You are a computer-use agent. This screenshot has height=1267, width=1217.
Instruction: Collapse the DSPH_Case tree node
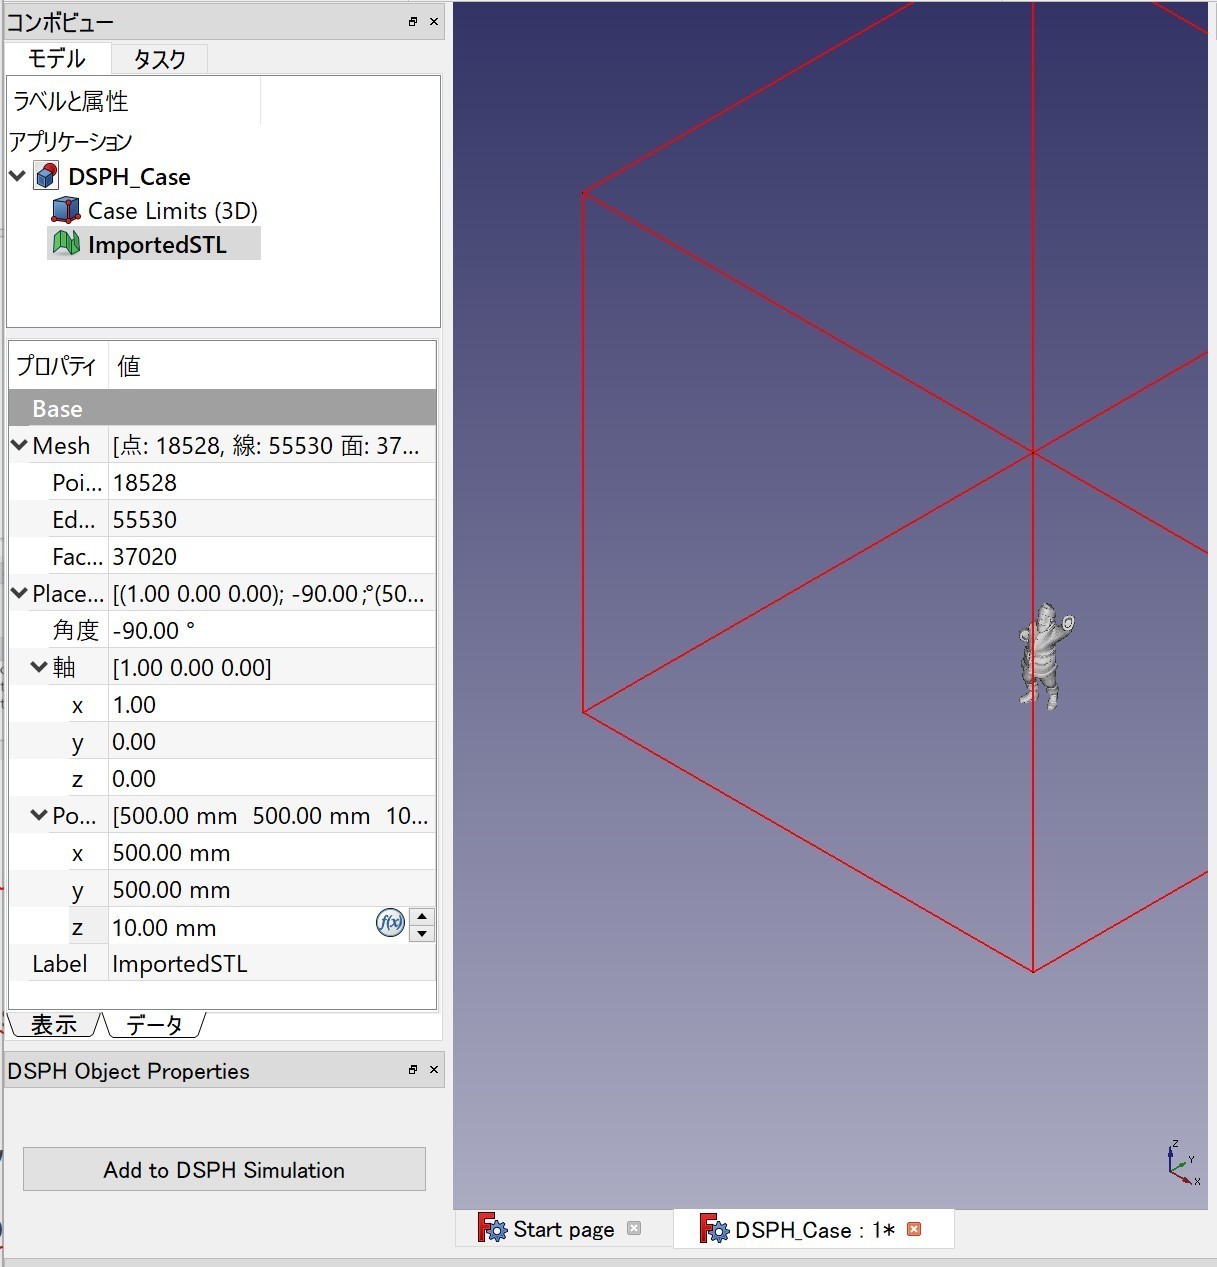[17, 176]
